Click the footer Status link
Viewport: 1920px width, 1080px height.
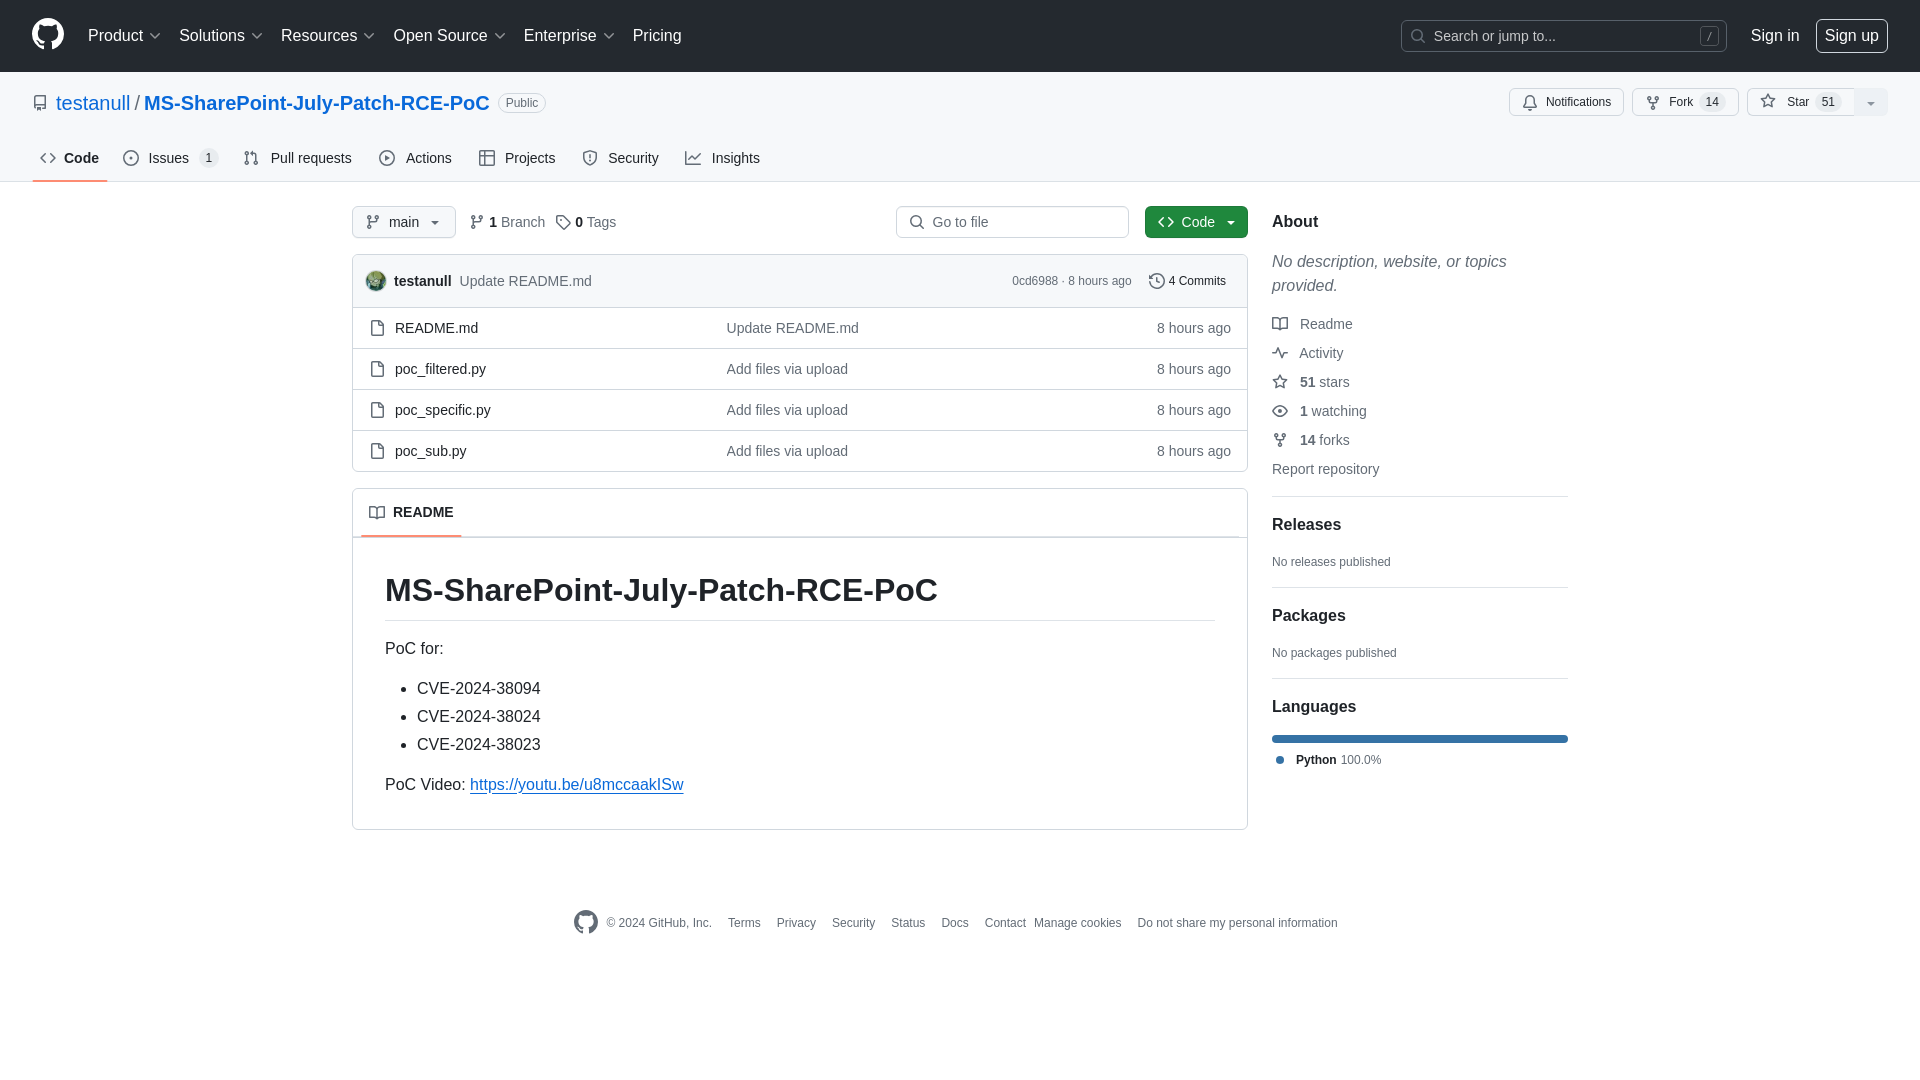pos(908,923)
